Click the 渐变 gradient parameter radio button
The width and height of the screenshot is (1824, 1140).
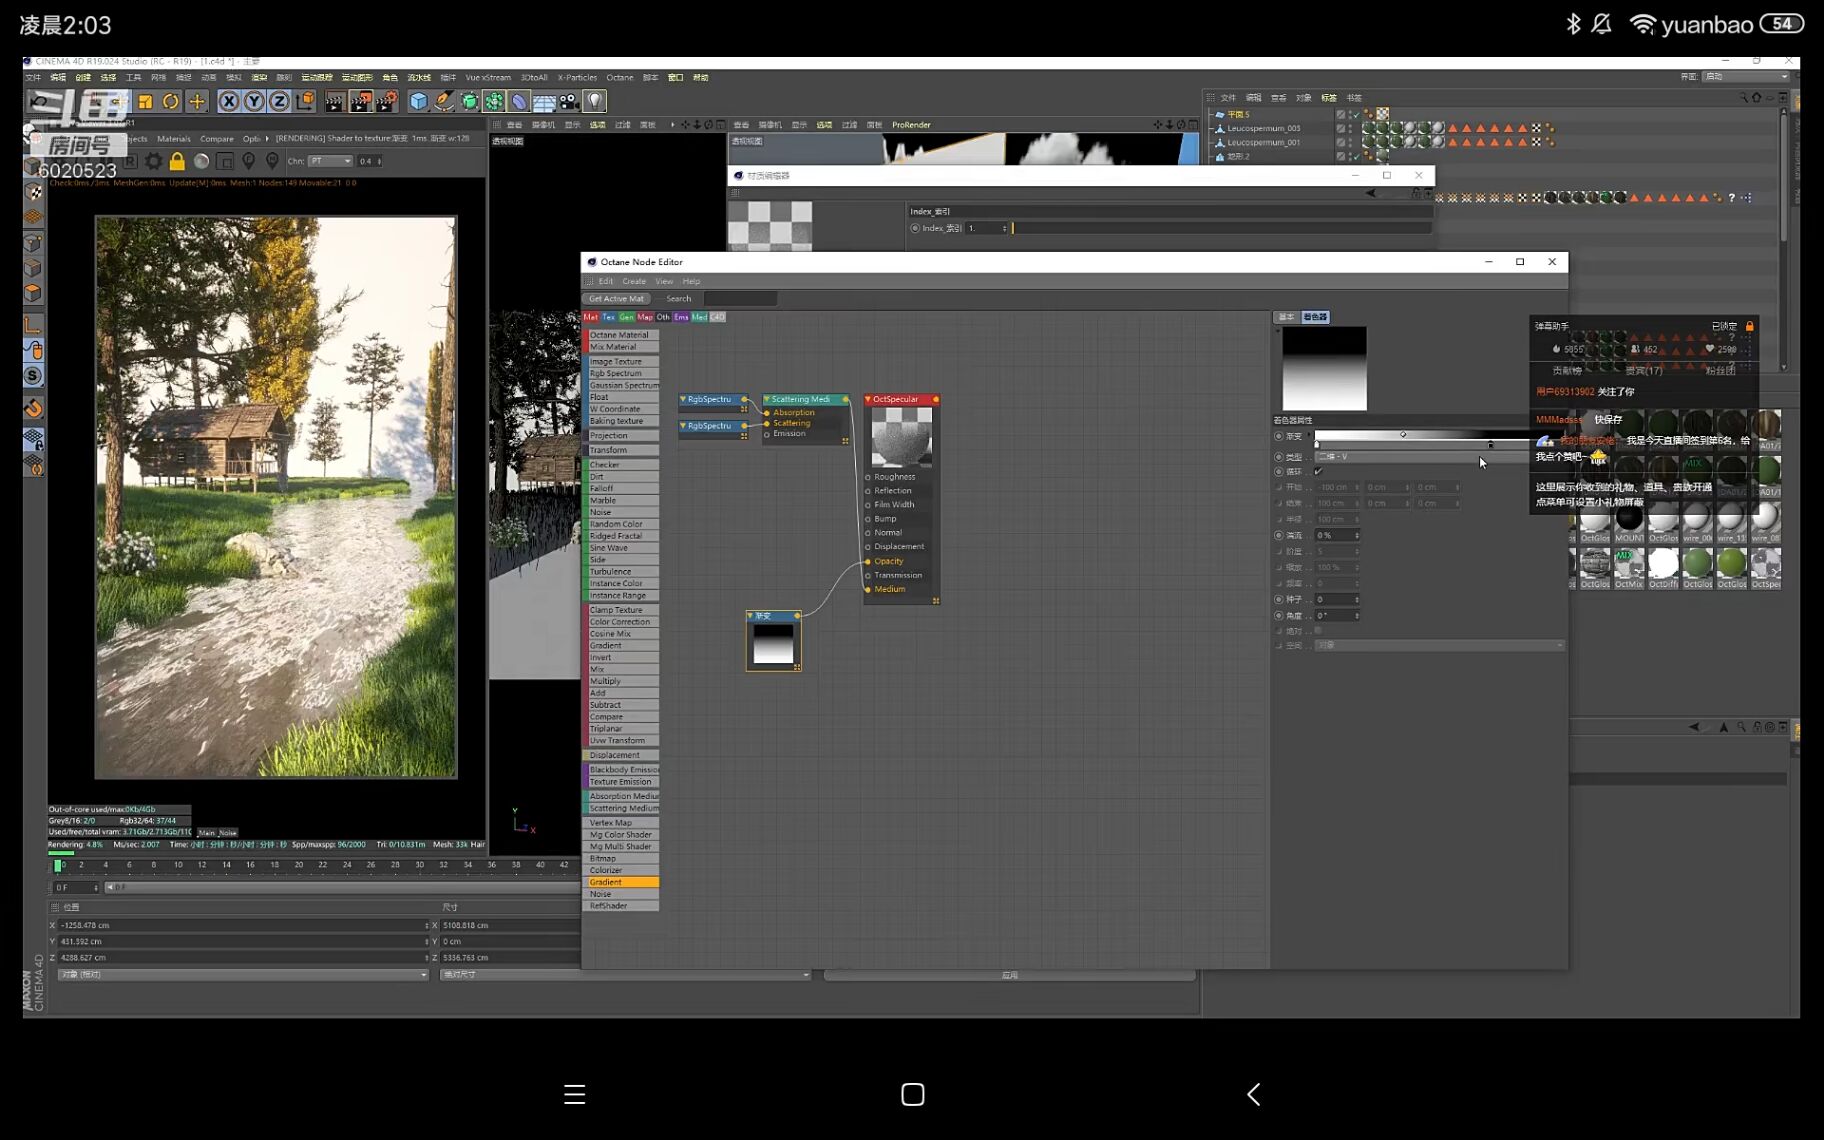(x=1279, y=436)
